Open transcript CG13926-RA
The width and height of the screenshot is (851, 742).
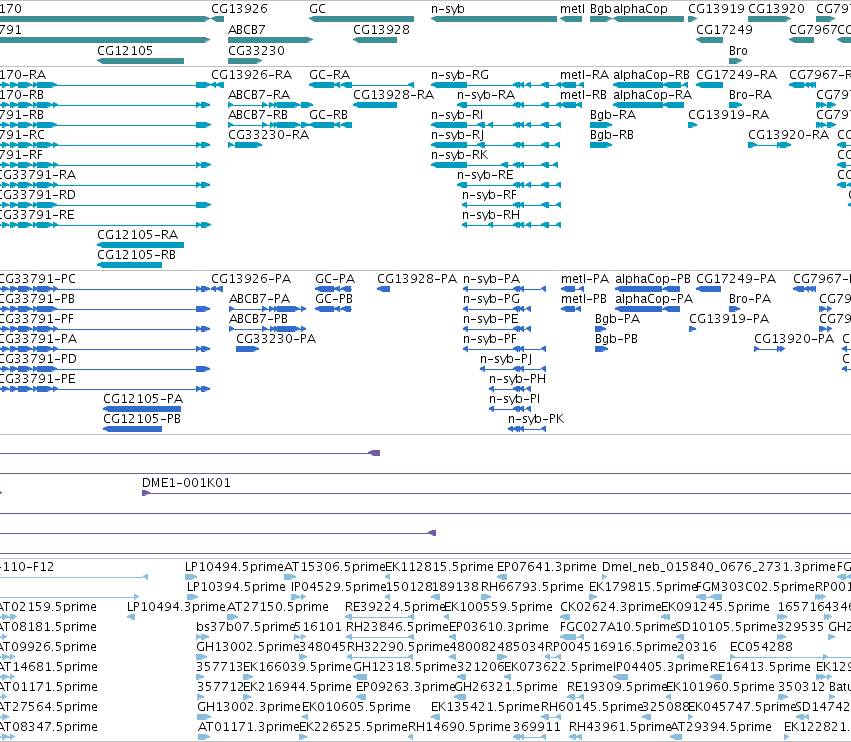(252, 75)
